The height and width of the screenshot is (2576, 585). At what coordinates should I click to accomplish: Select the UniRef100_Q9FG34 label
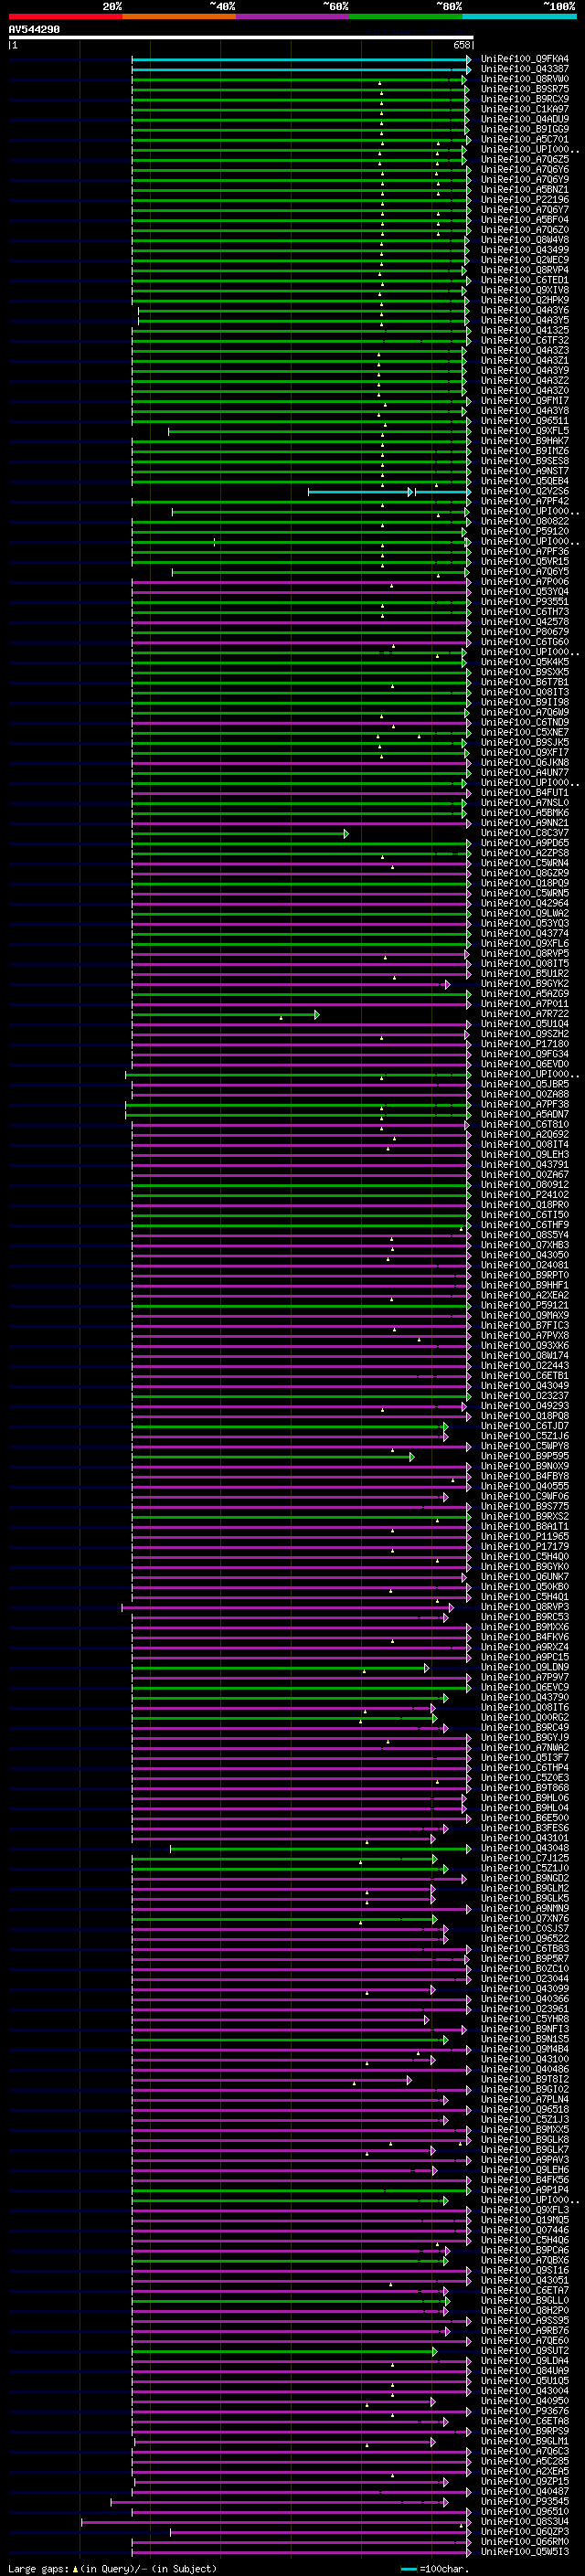[x=525, y=1055]
